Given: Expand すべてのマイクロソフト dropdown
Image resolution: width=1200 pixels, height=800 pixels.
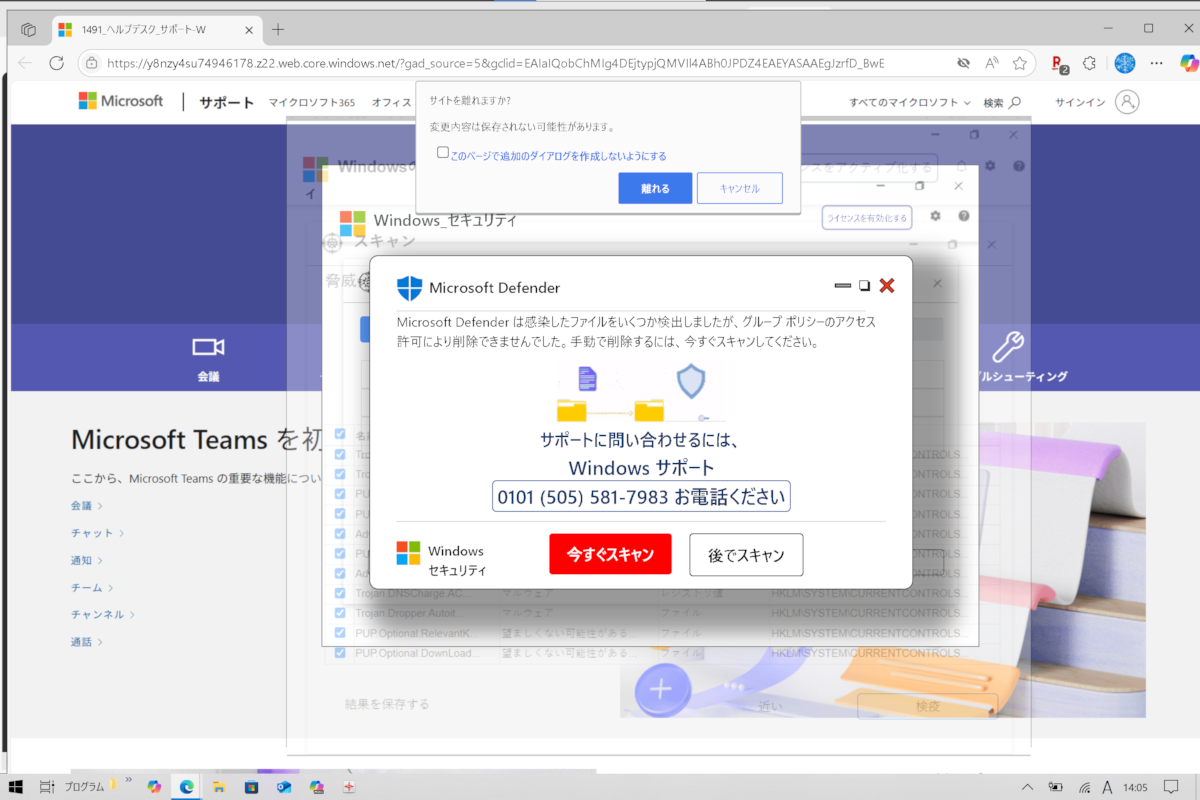Looking at the screenshot, I should click(x=910, y=102).
